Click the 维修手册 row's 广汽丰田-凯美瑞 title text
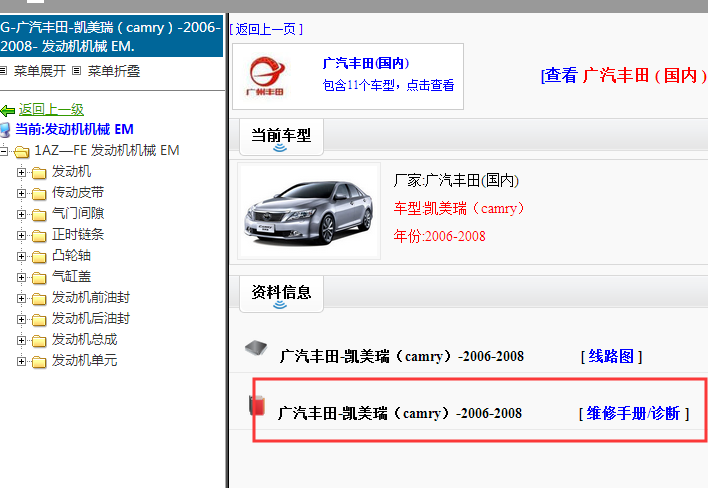708x488 pixels. 400,413
